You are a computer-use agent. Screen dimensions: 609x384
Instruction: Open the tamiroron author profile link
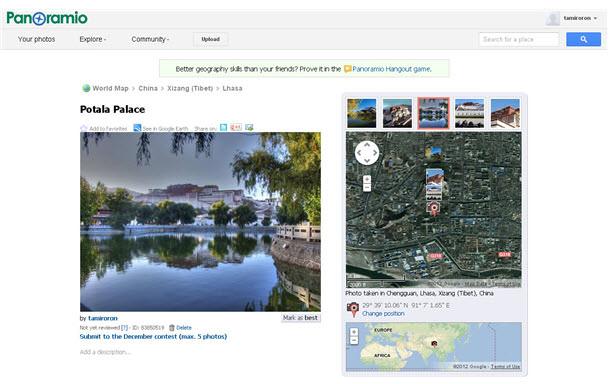(x=103, y=318)
